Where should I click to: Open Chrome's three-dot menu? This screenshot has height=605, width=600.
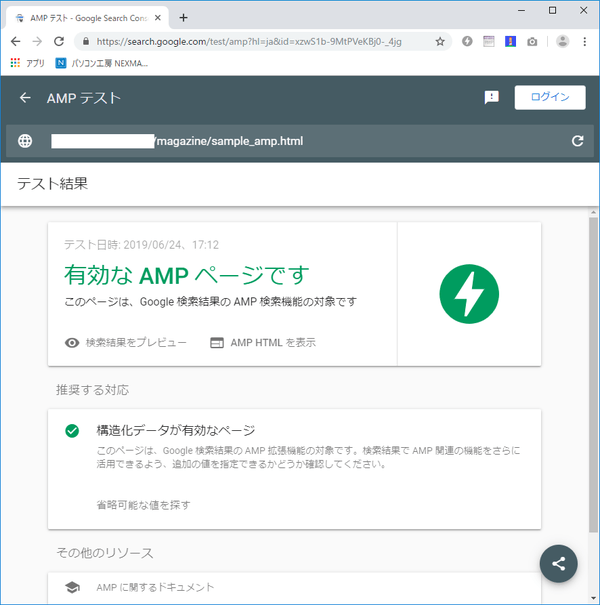click(x=585, y=41)
